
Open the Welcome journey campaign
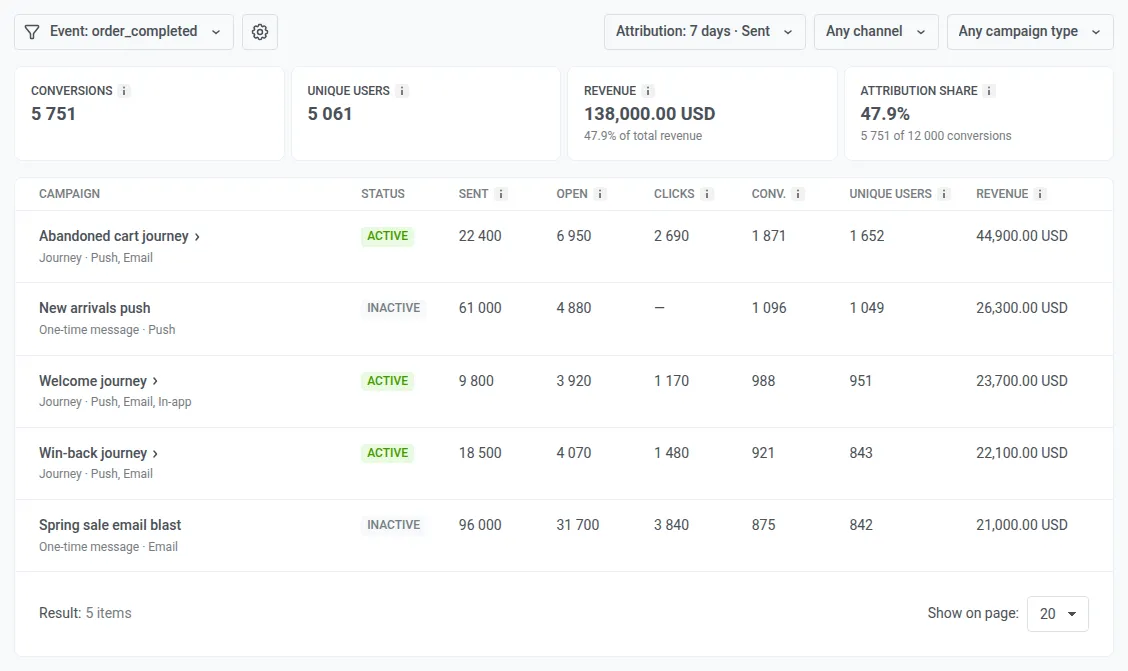93,380
